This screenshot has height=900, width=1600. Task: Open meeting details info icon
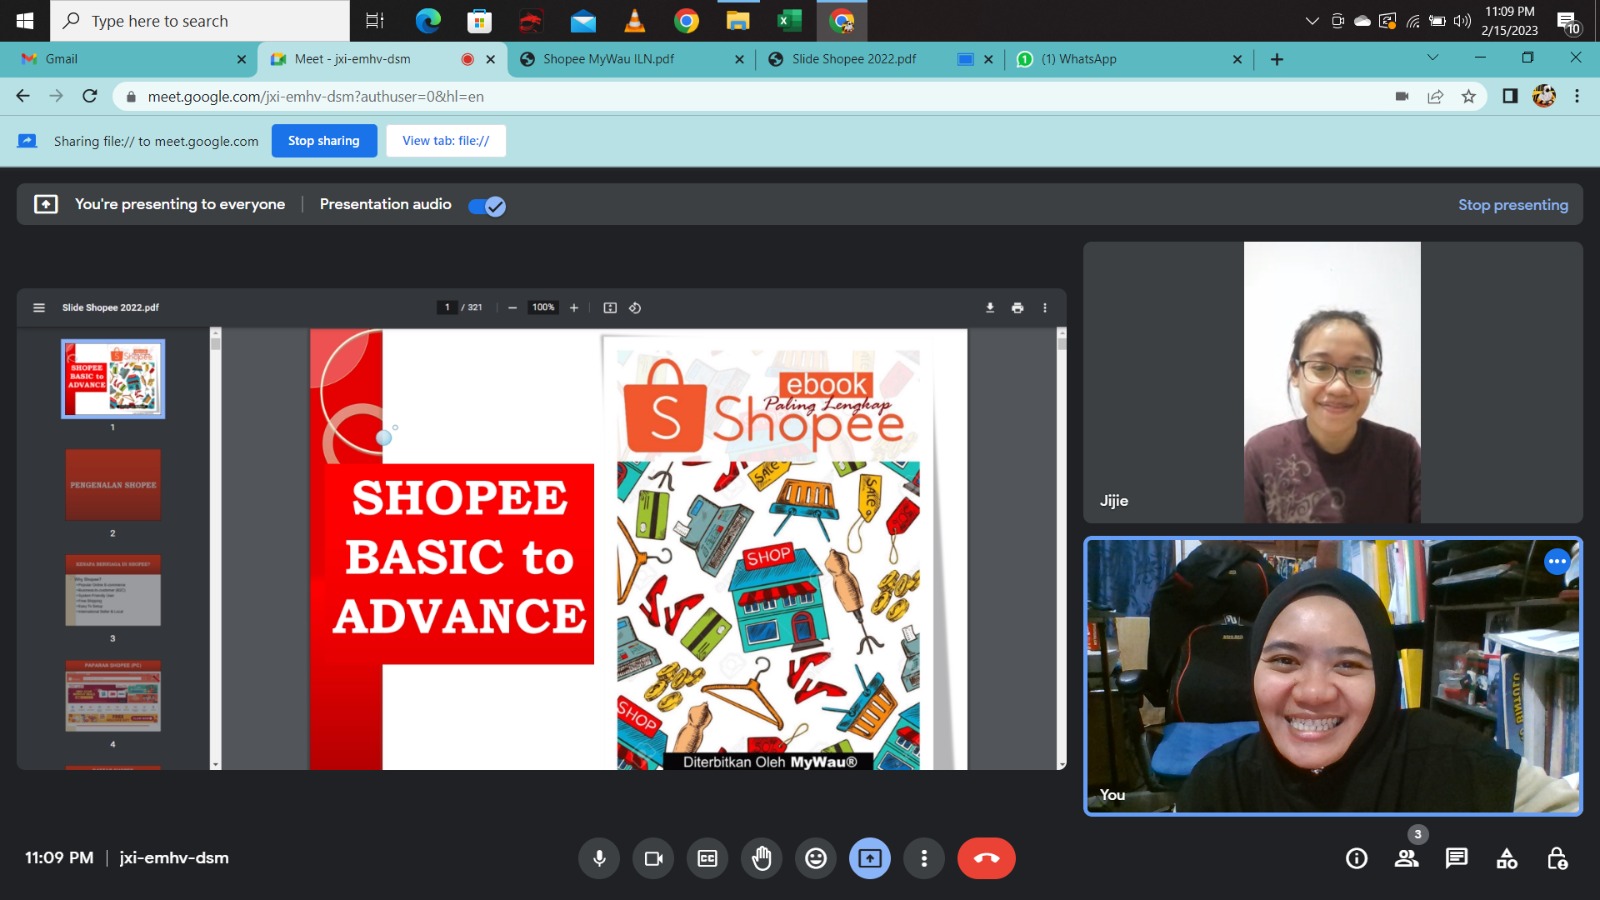[1356, 858]
